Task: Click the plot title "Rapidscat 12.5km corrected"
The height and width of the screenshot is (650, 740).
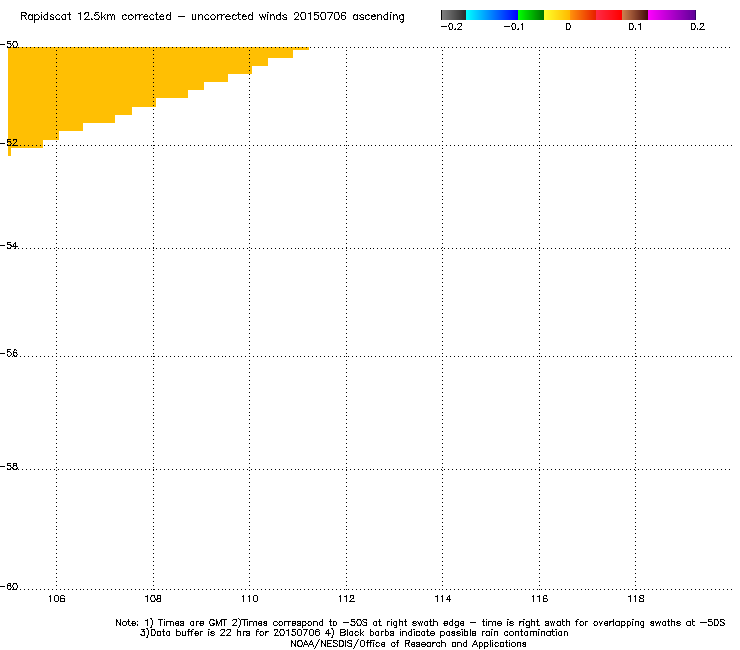Action: click(x=96, y=17)
